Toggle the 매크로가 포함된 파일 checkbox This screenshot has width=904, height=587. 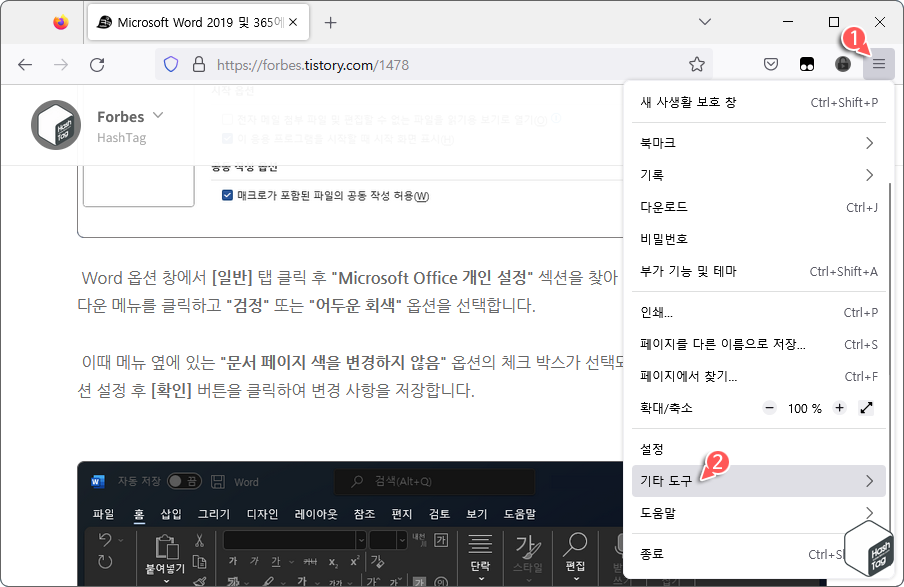(x=227, y=195)
